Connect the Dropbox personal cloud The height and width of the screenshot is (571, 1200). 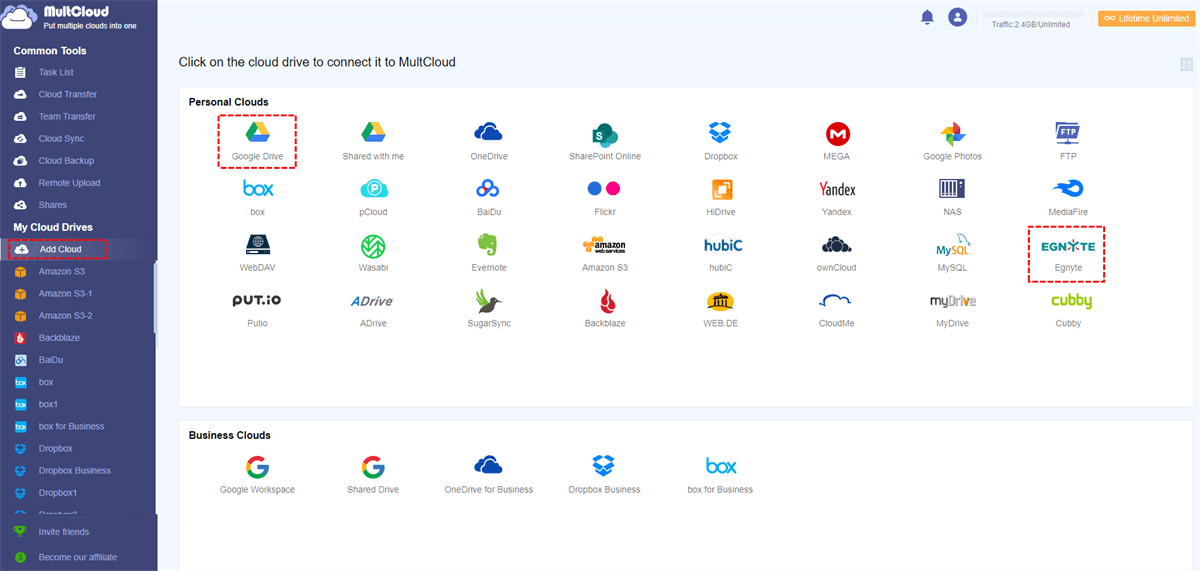[720, 132]
